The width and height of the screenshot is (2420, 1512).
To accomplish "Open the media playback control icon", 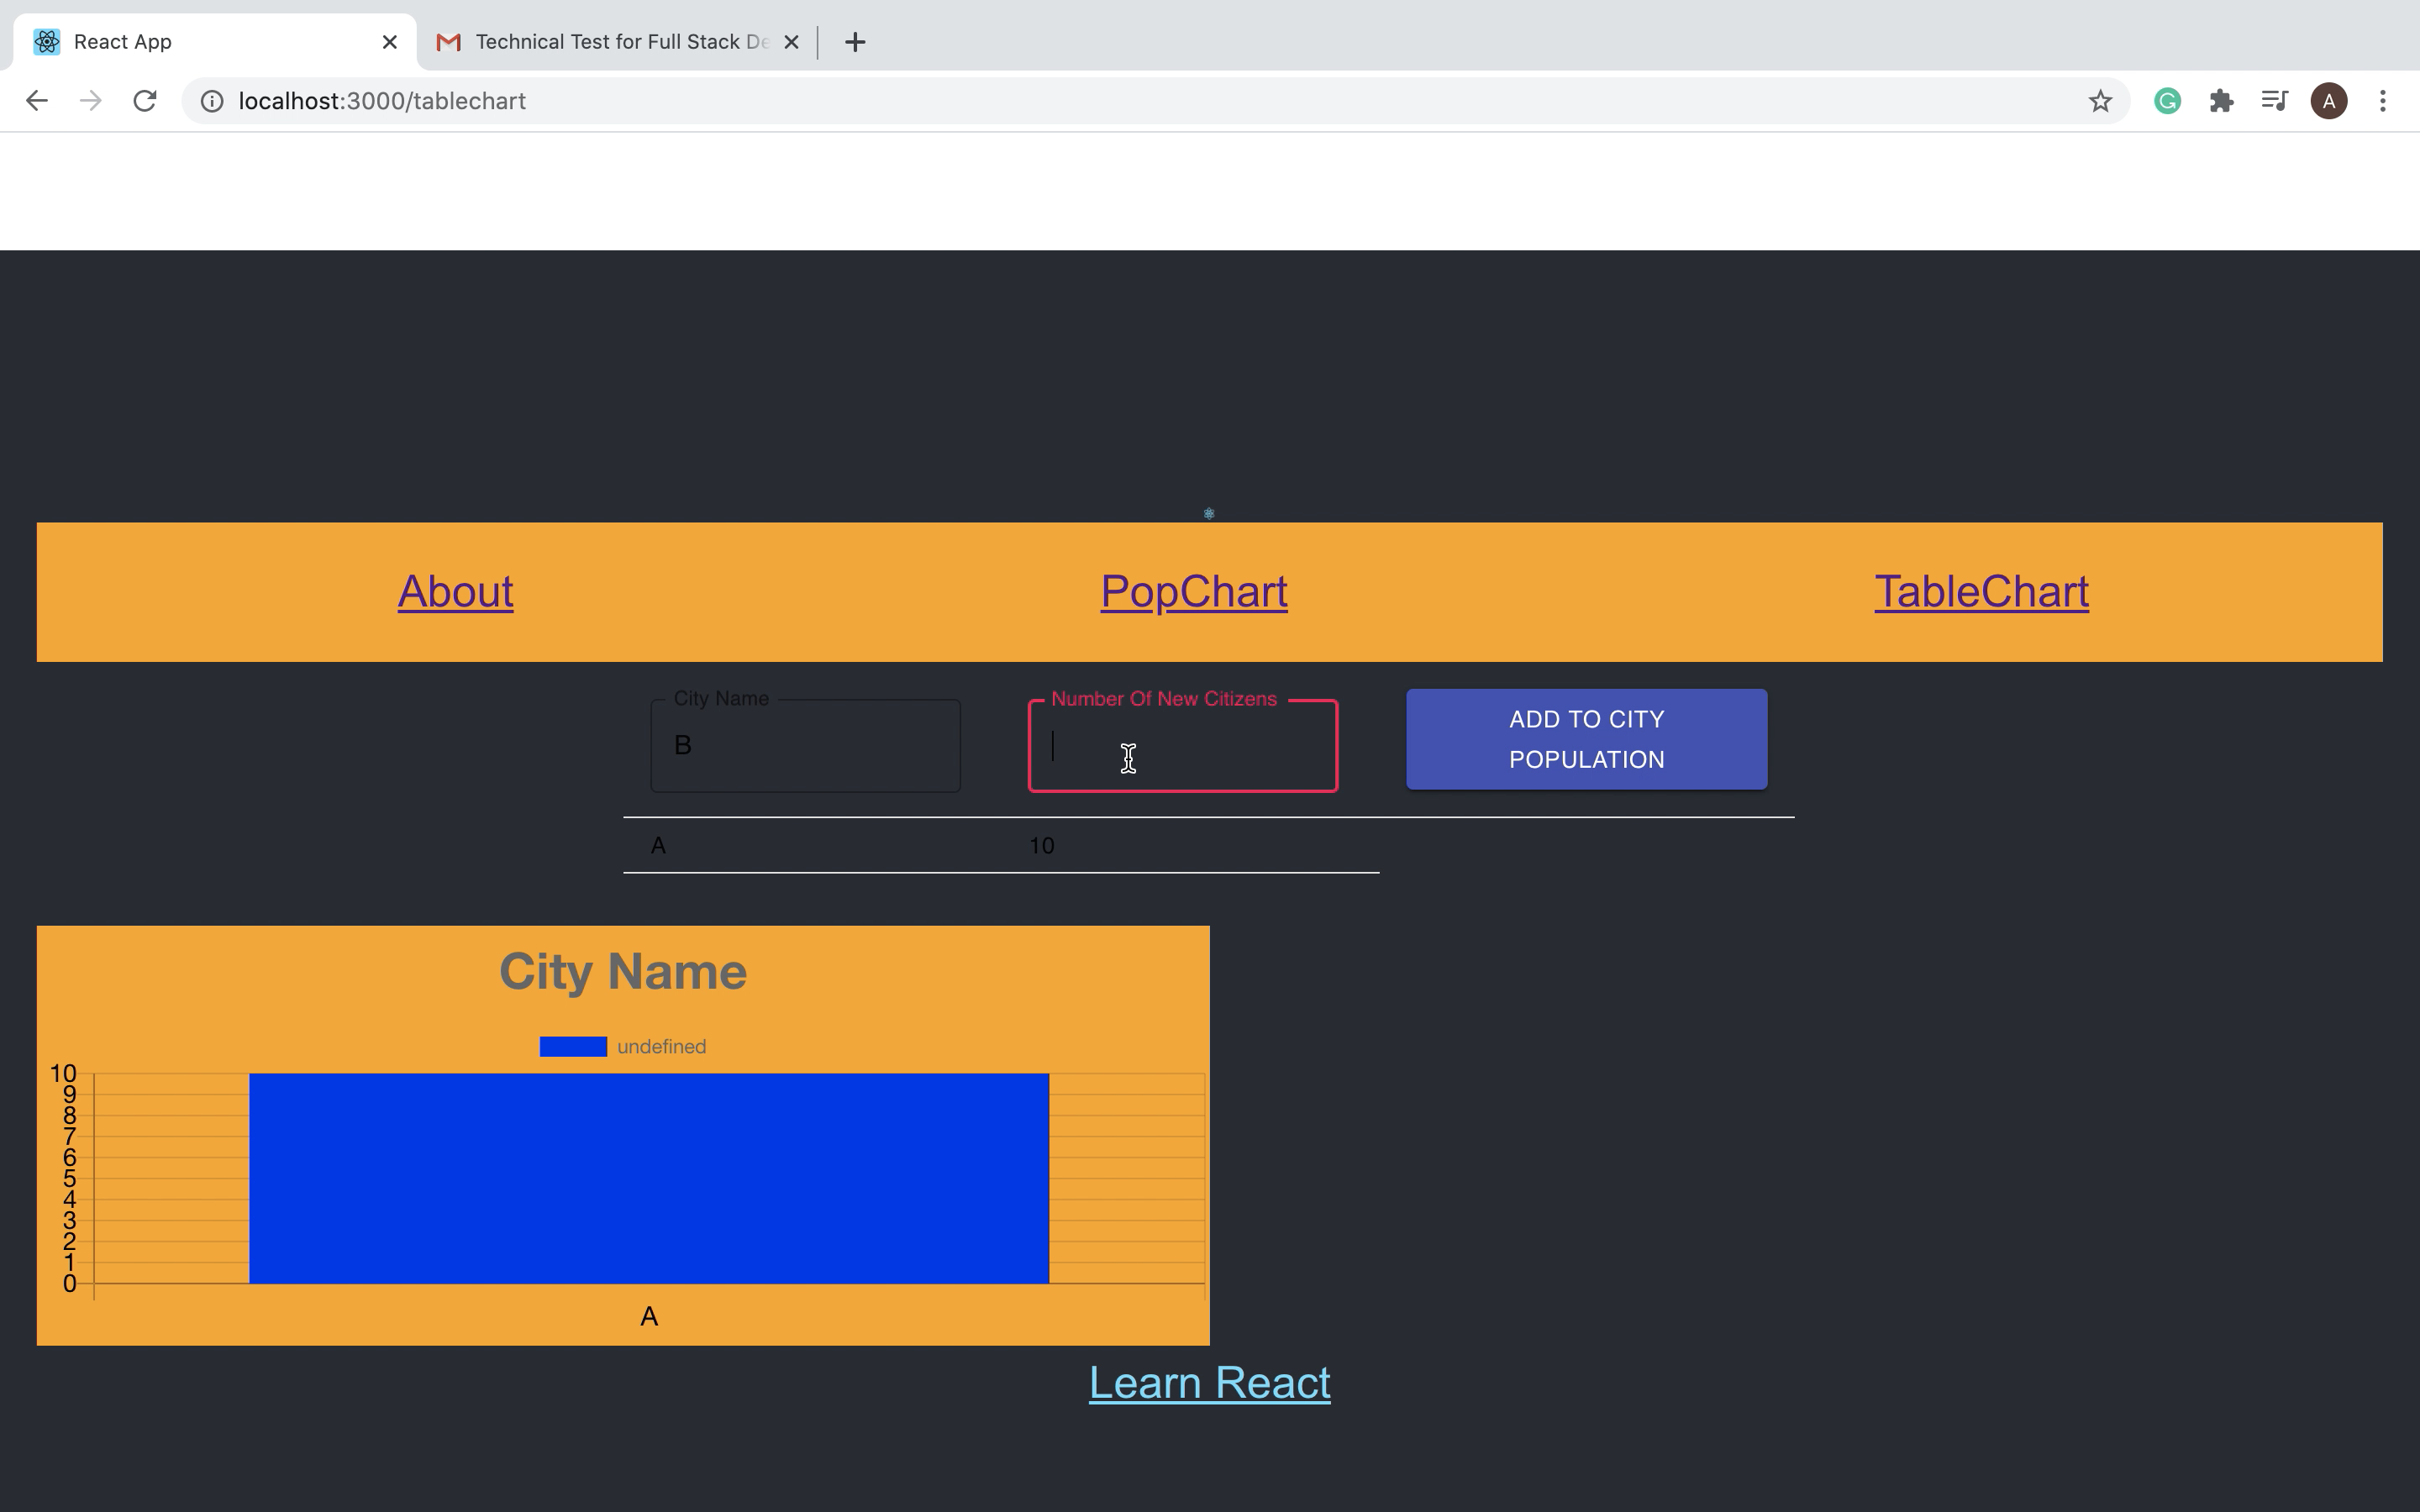I will [x=2274, y=100].
